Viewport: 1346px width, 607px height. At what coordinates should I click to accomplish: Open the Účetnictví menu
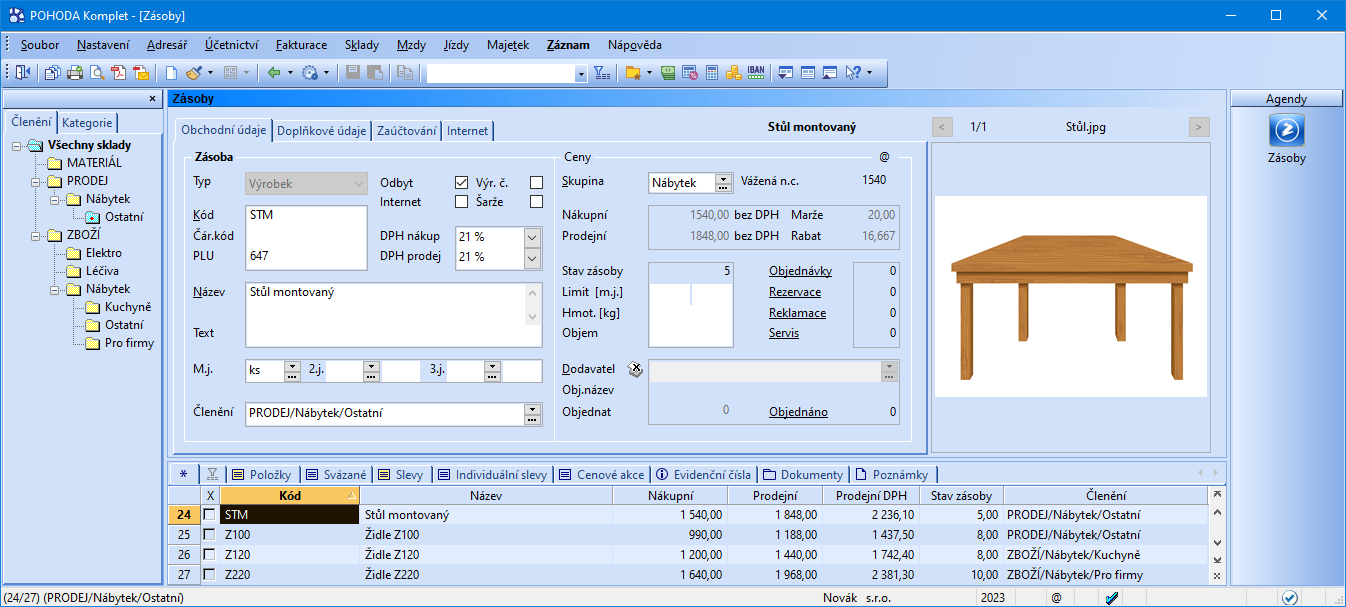(x=232, y=45)
